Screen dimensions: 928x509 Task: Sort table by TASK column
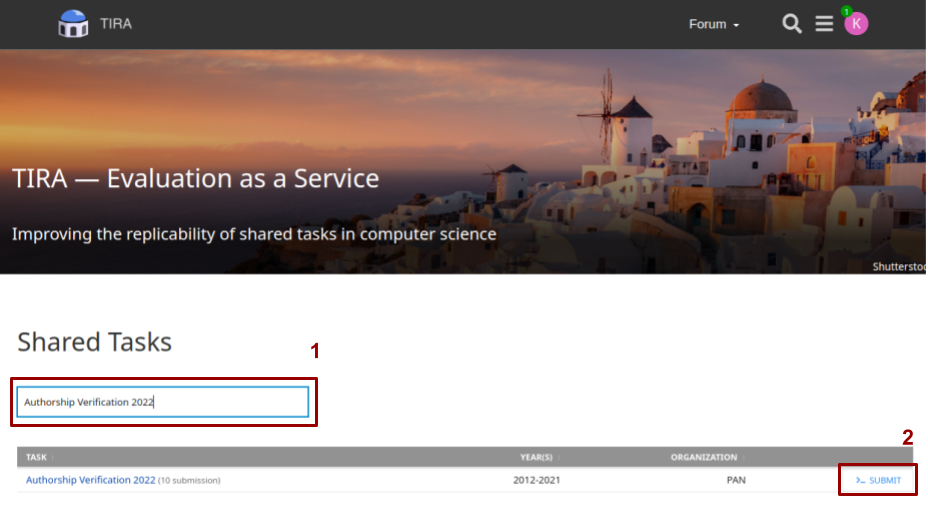pyautogui.click(x=39, y=457)
